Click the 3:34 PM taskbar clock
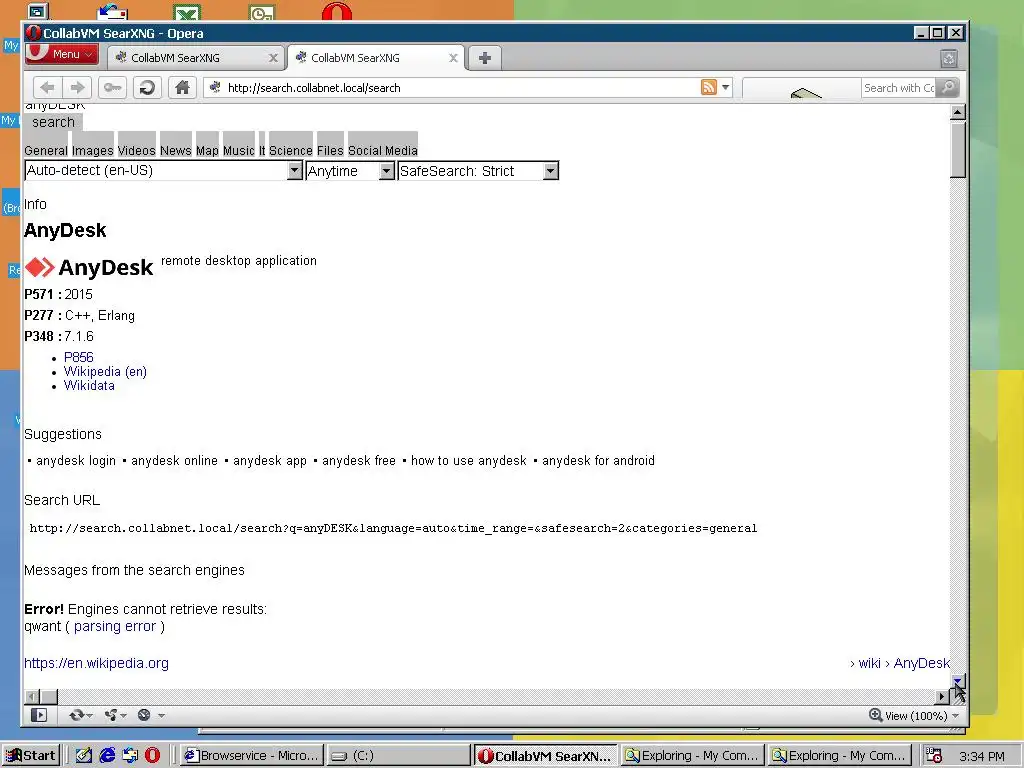This screenshot has height=768, width=1024. tap(982, 756)
